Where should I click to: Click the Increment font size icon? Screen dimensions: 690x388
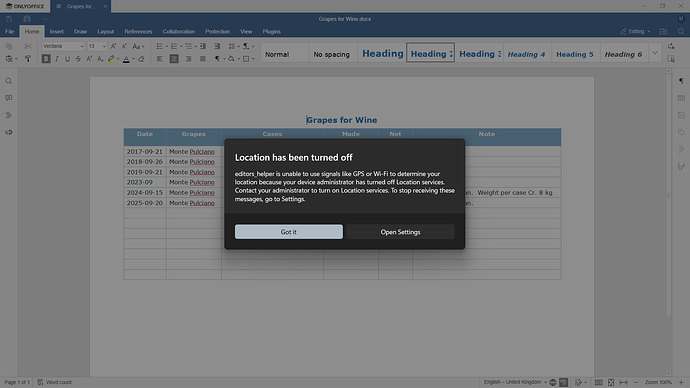click(x=114, y=46)
